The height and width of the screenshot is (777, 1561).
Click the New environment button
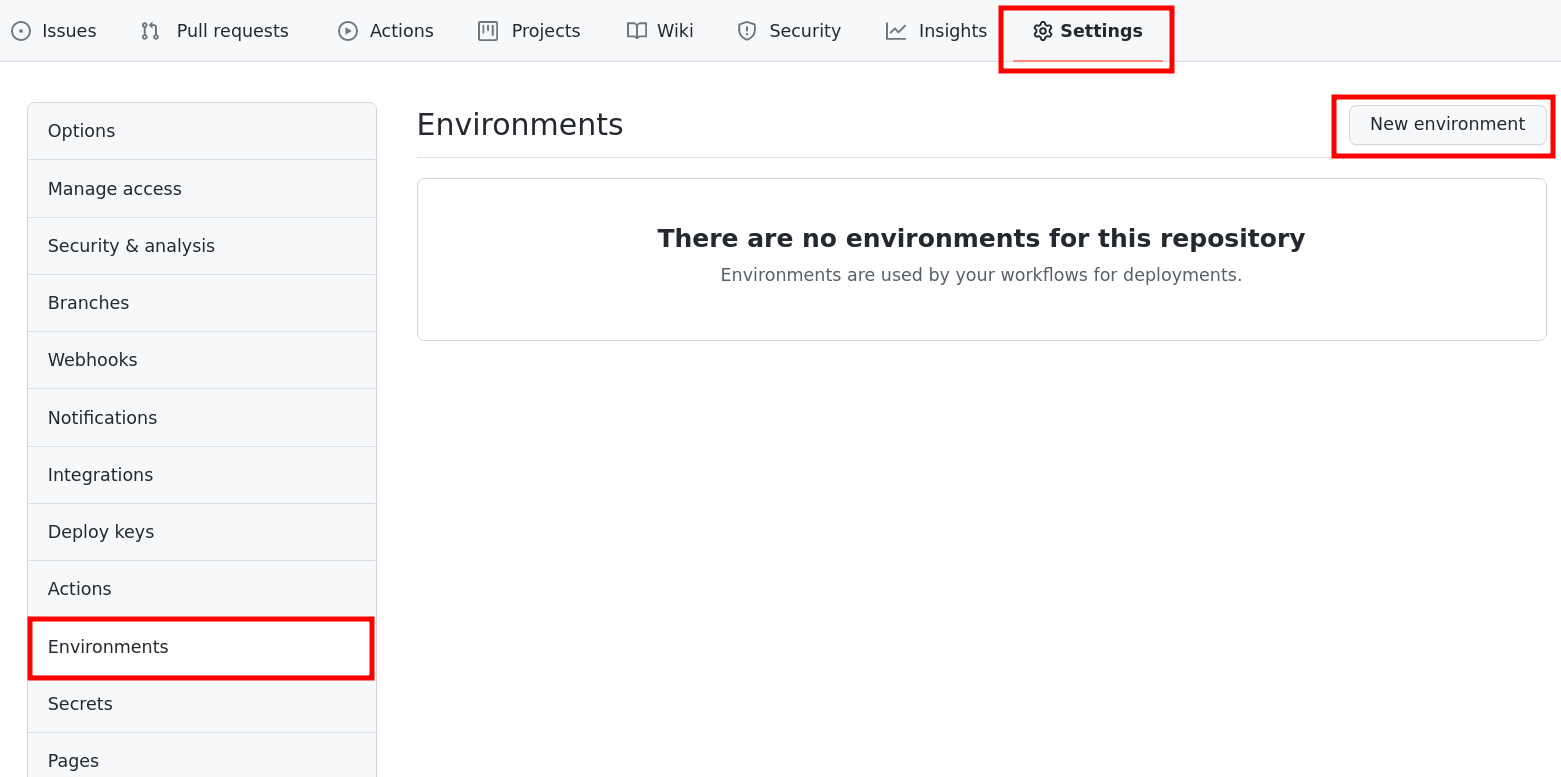pos(1447,124)
